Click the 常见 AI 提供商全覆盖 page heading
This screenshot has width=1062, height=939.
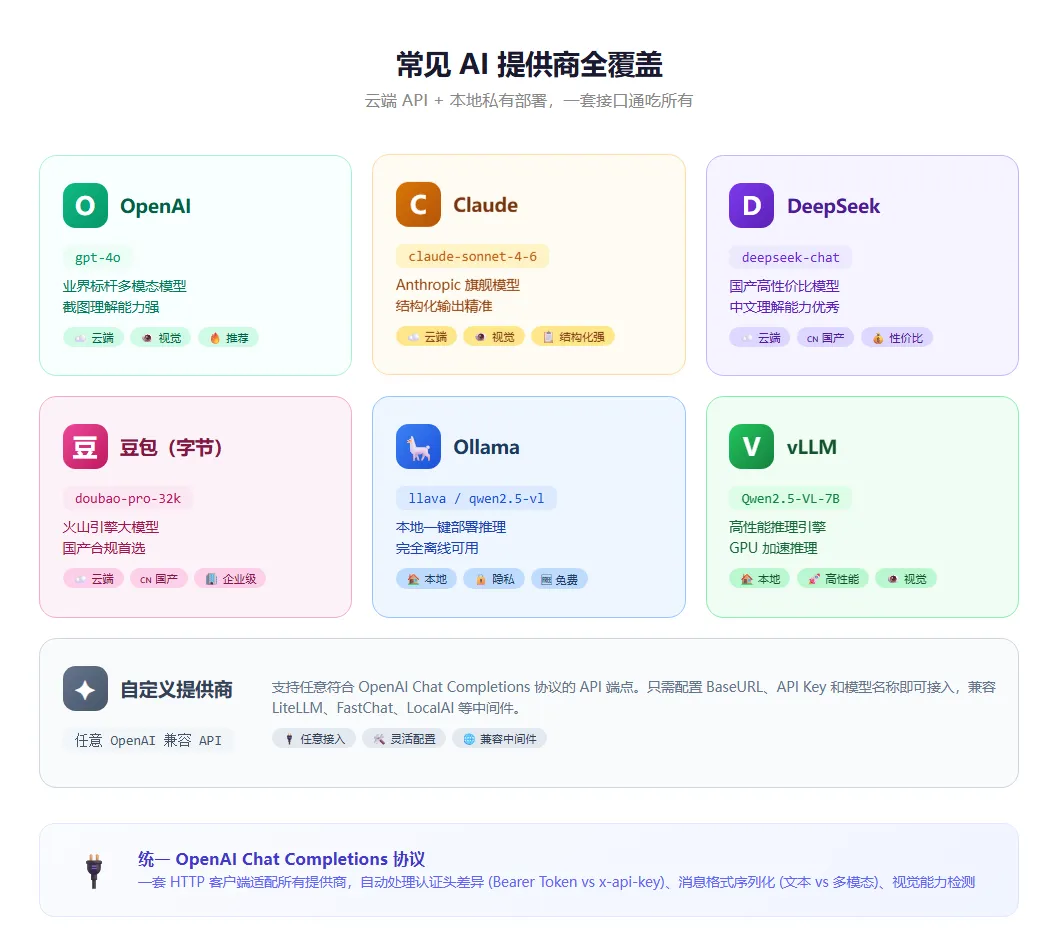(x=530, y=64)
